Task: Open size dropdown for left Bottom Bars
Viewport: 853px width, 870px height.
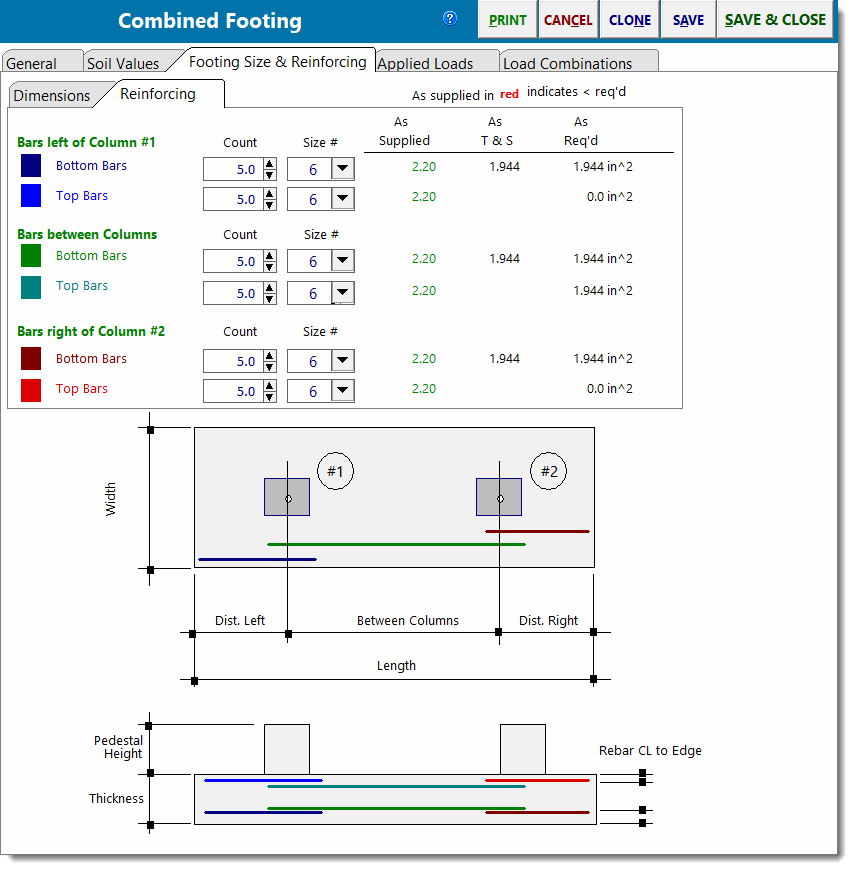Action: (342, 169)
